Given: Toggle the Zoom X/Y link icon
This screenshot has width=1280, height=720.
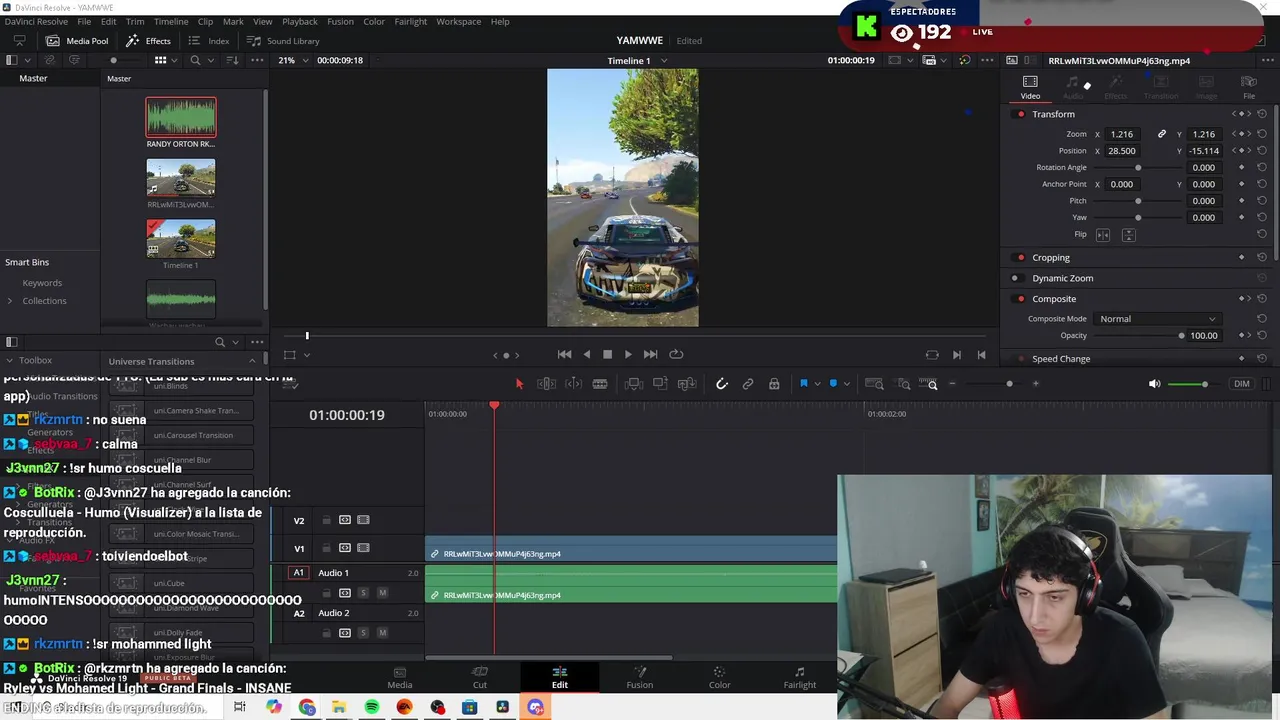Looking at the screenshot, I should point(1162,134).
